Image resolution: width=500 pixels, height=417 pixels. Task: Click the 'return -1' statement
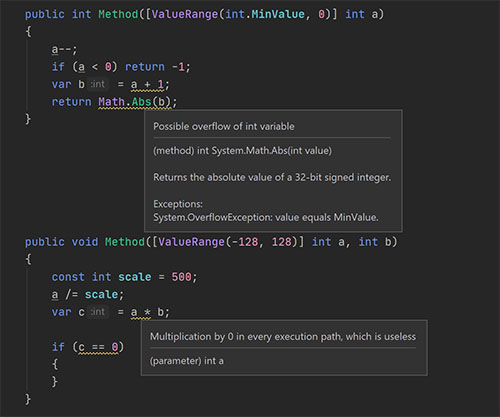[158, 67]
